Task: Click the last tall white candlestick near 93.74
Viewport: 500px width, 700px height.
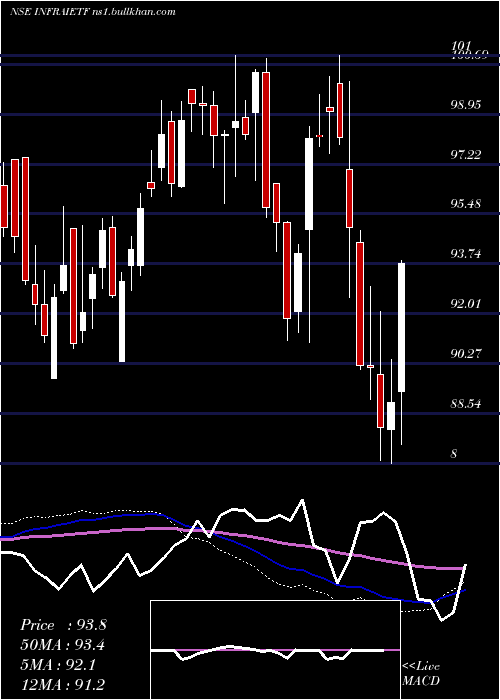Action: 401,327
